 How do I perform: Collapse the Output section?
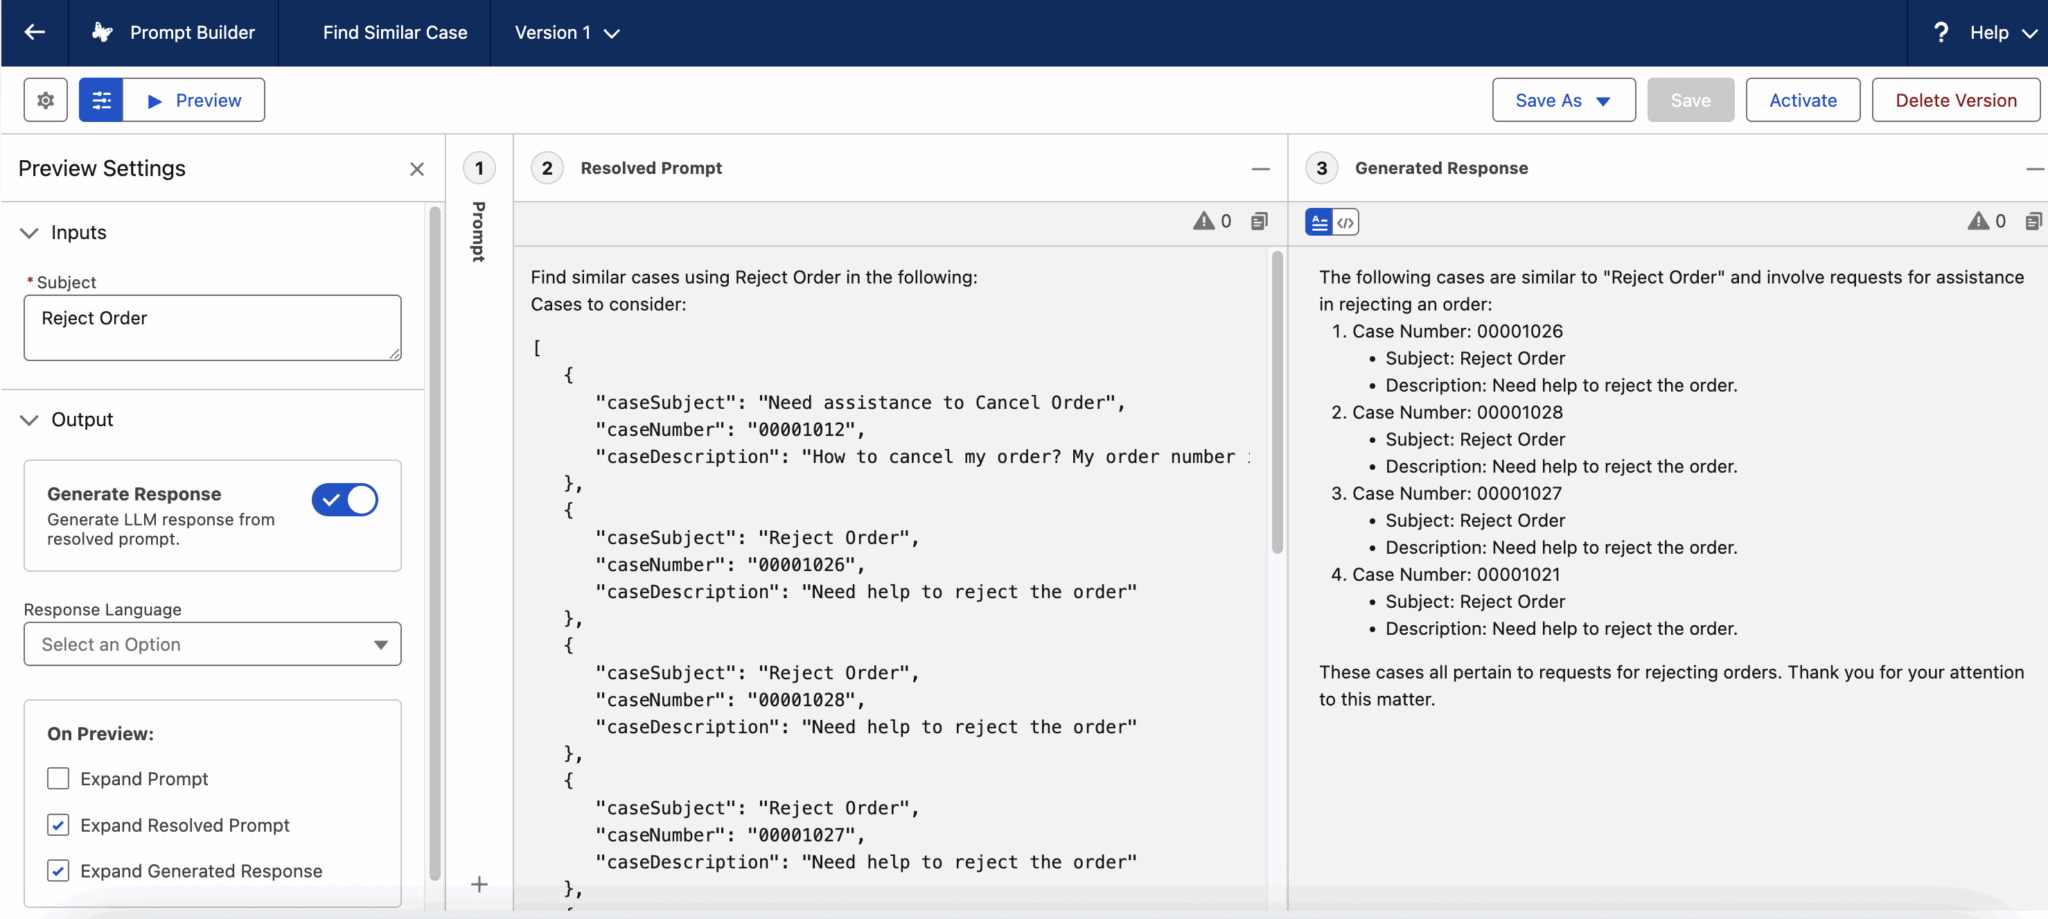(29, 419)
